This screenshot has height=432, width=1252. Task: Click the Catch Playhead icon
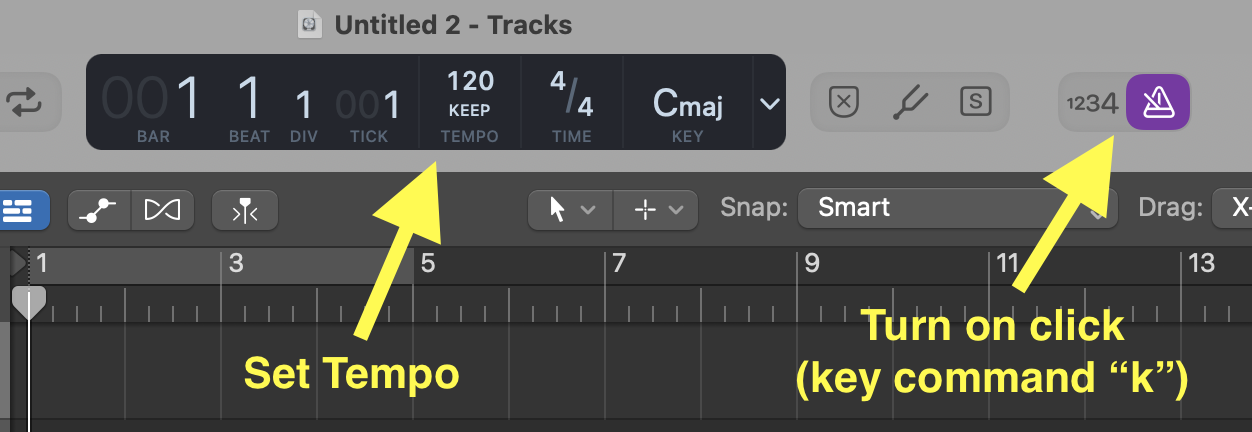244,210
